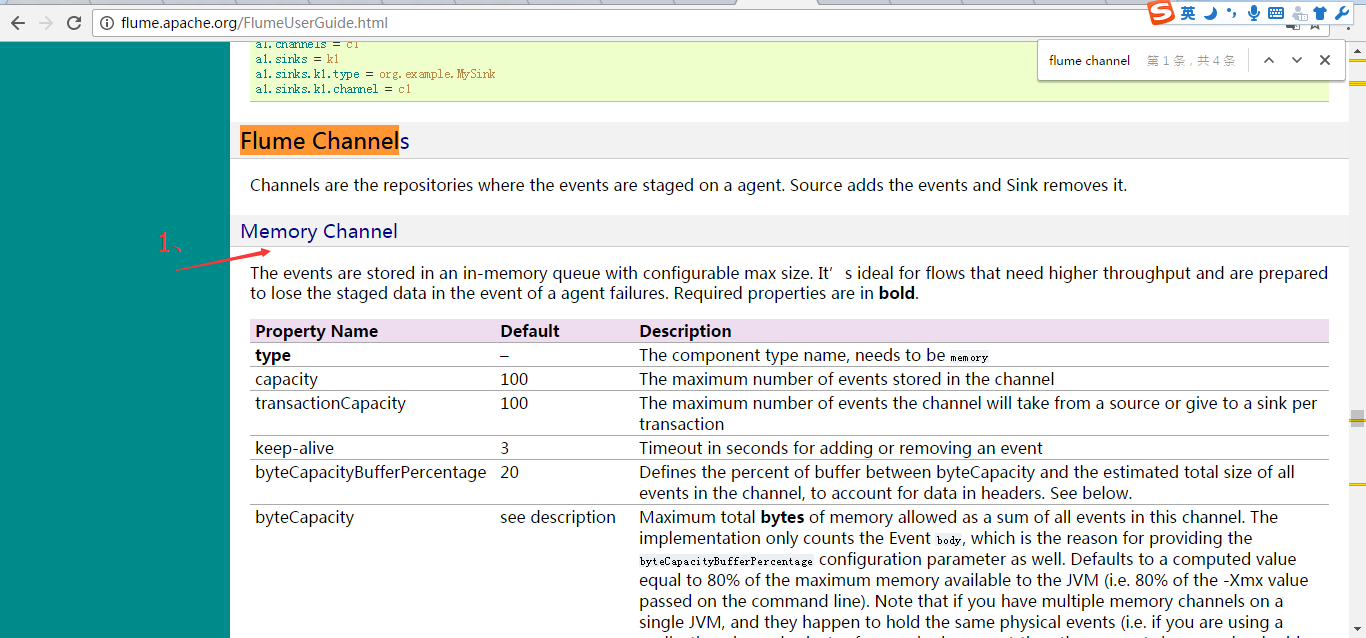Select the Description column header
1366x638 pixels.
(685, 331)
